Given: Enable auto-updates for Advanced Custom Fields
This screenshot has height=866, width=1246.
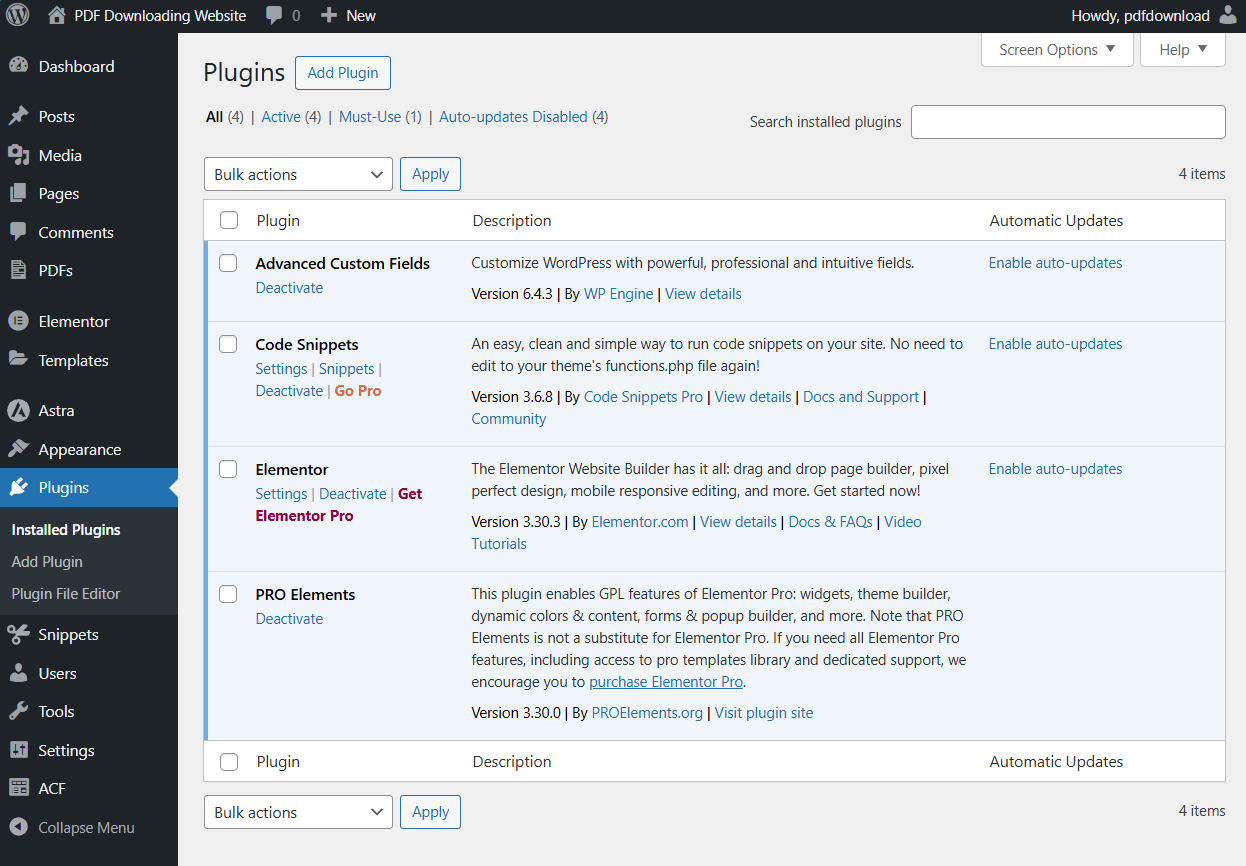Looking at the screenshot, I should (x=1055, y=263).
